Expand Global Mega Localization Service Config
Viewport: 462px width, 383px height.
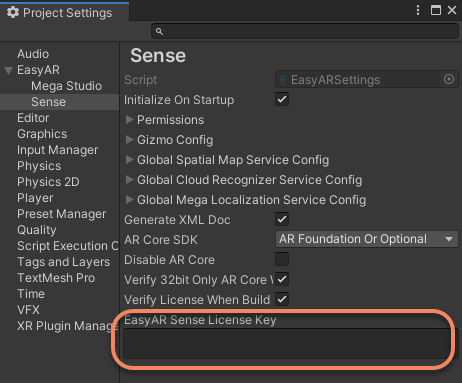pyautogui.click(x=129, y=199)
